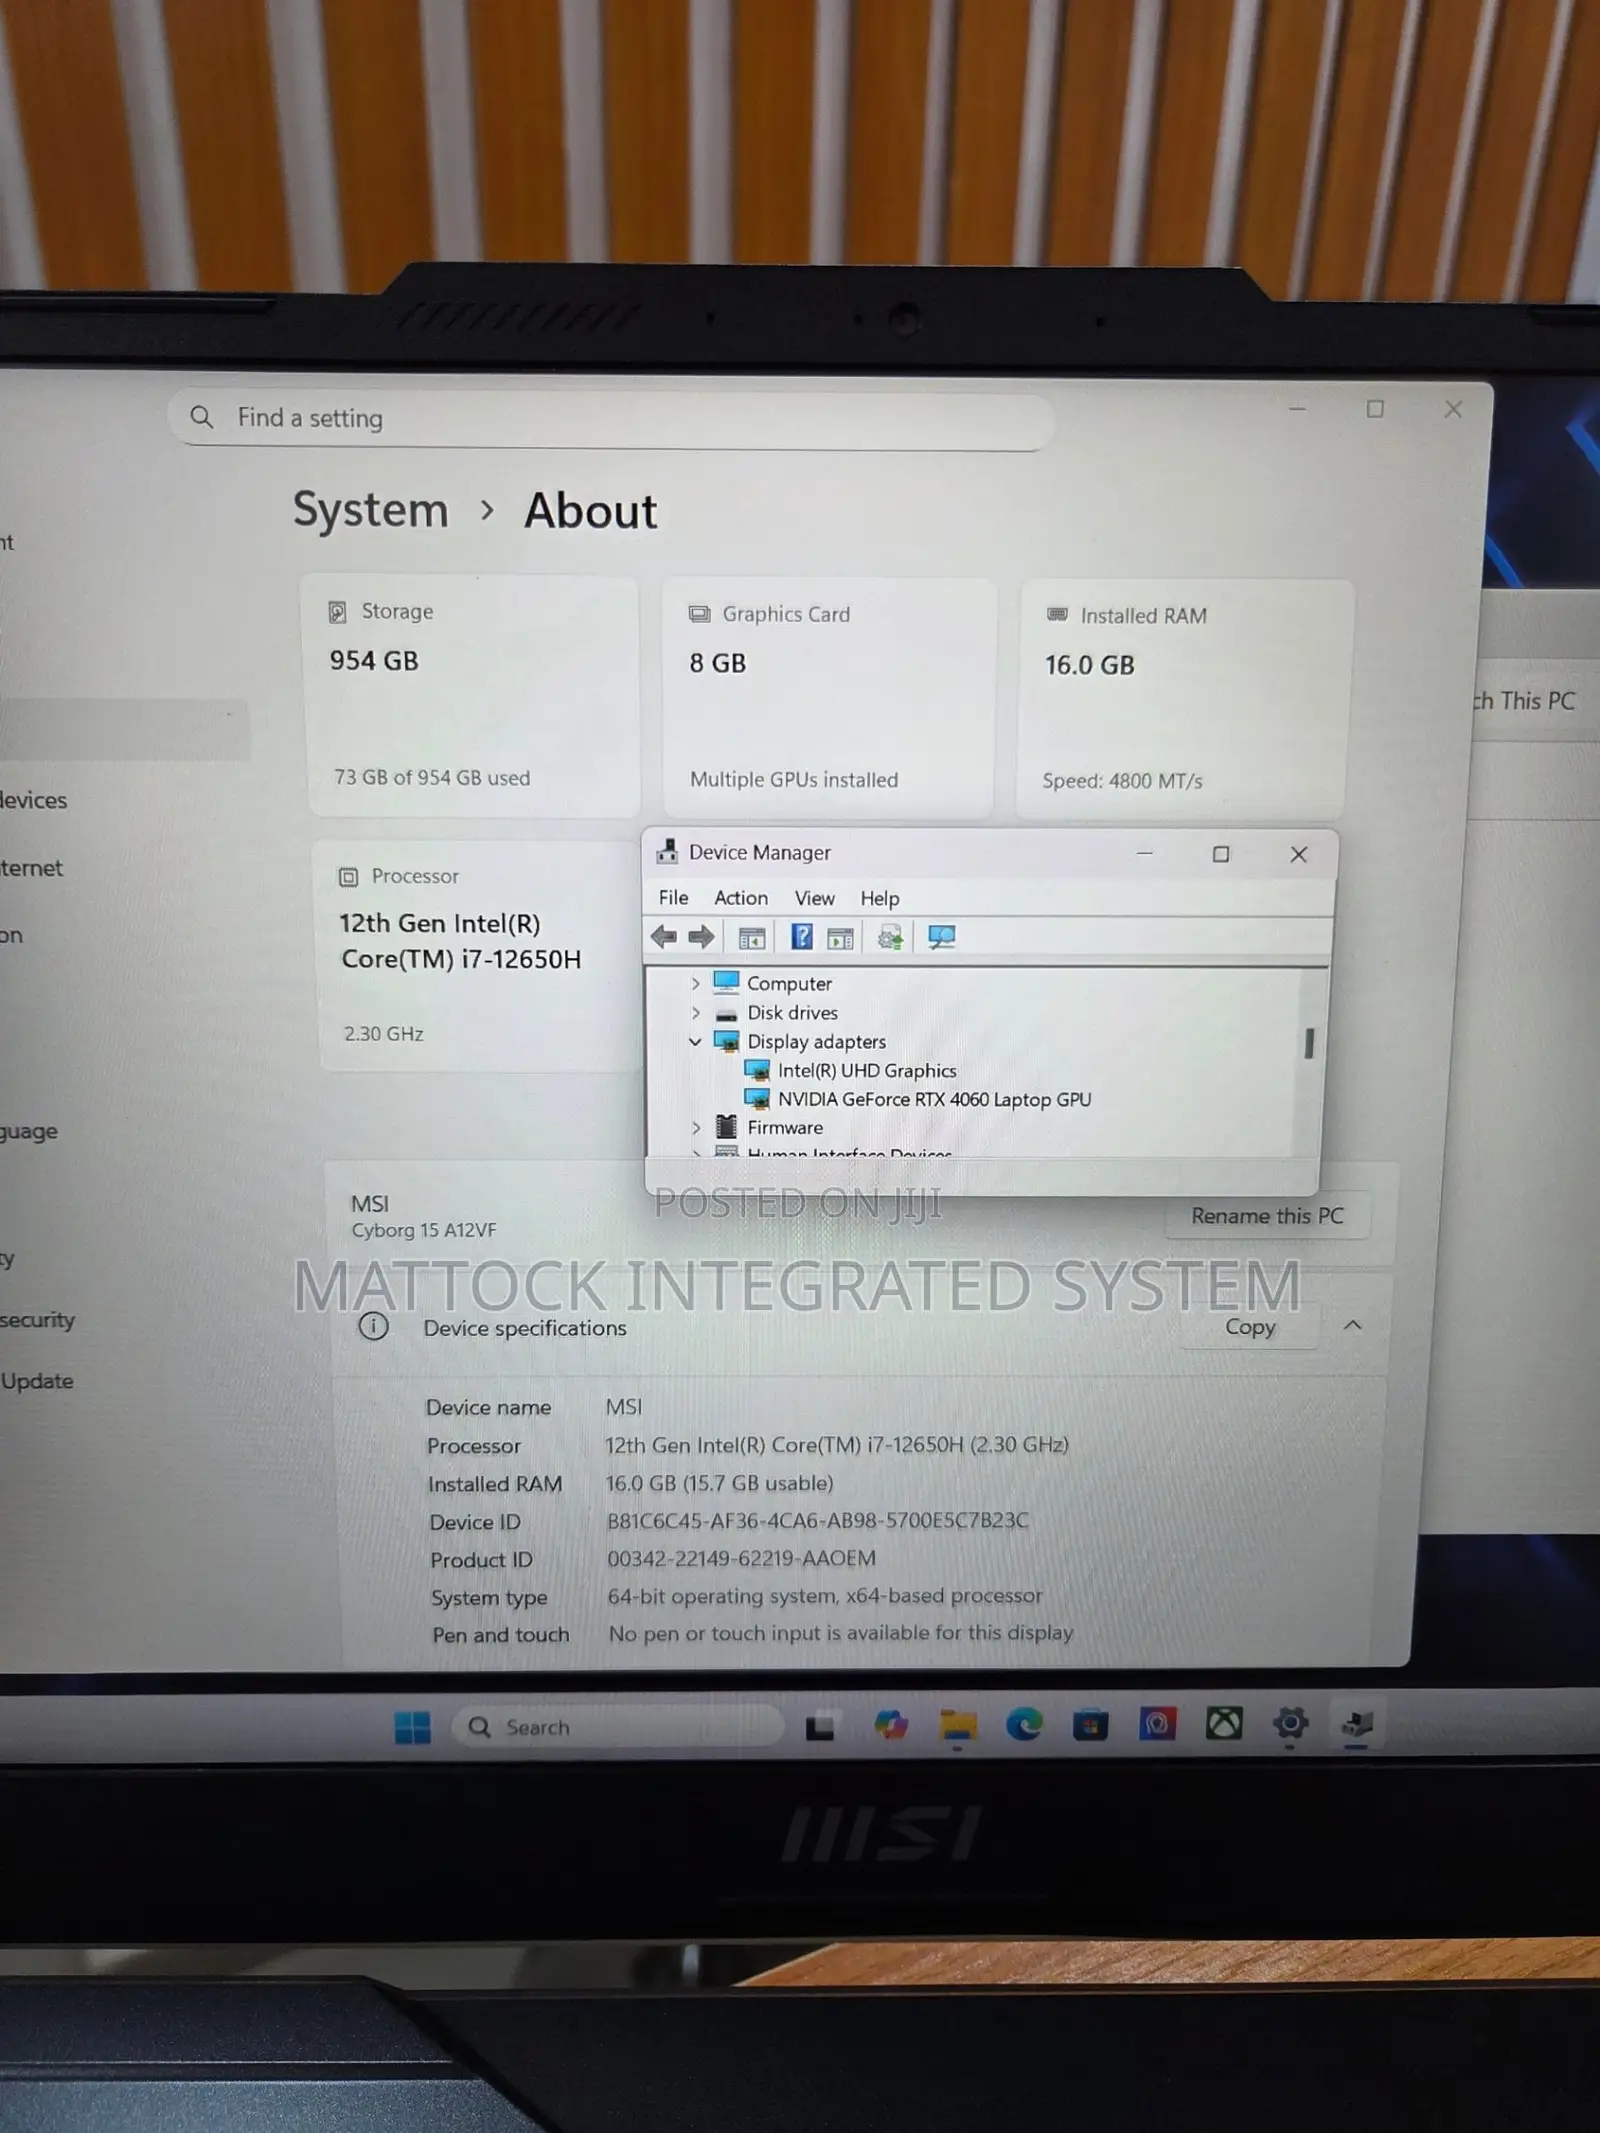Click System in the breadcrumb

click(x=371, y=511)
